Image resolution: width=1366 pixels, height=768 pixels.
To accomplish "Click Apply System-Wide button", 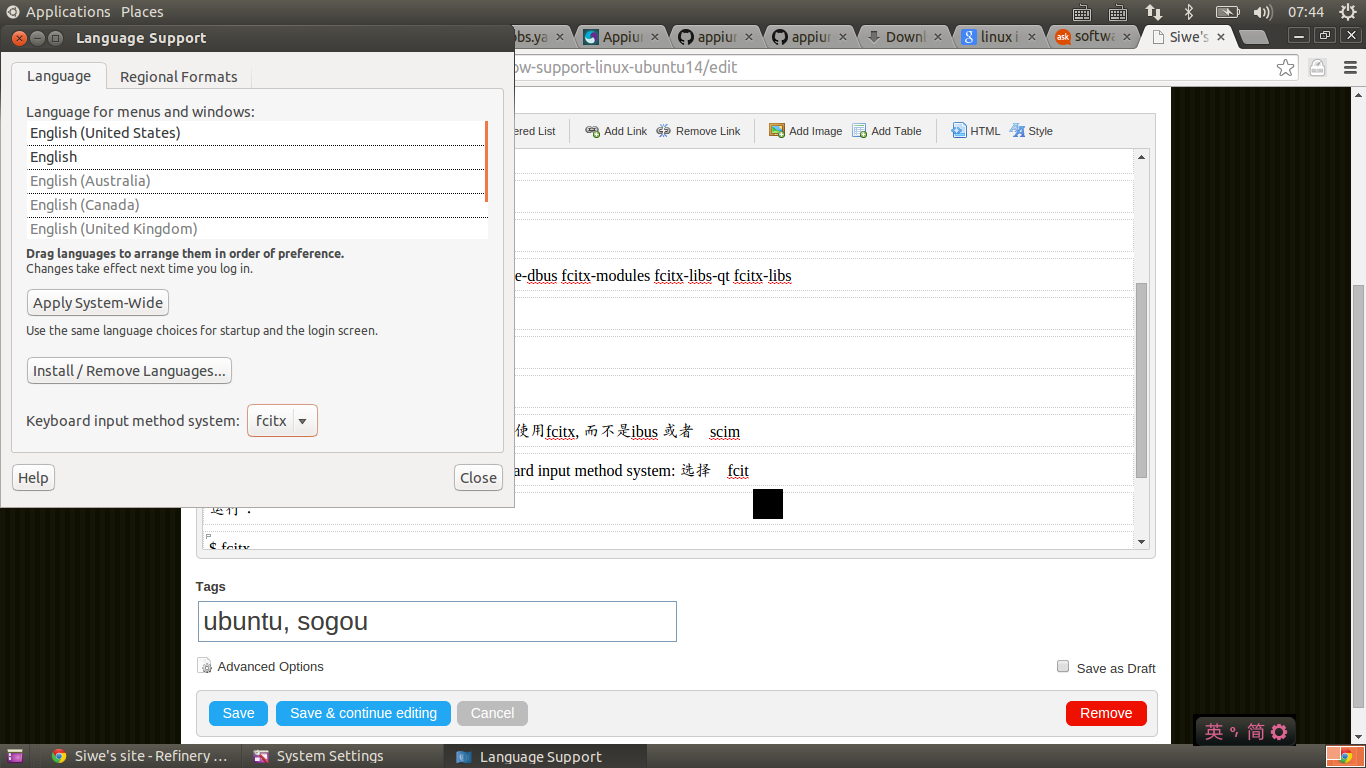I will tap(97, 302).
